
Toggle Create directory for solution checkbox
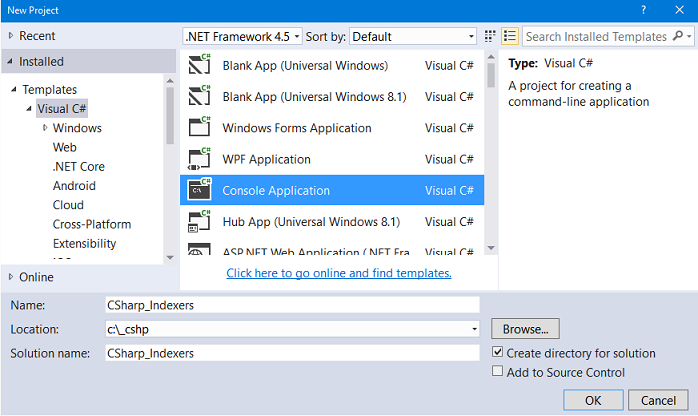pyautogui.click(x=498, y=352)
